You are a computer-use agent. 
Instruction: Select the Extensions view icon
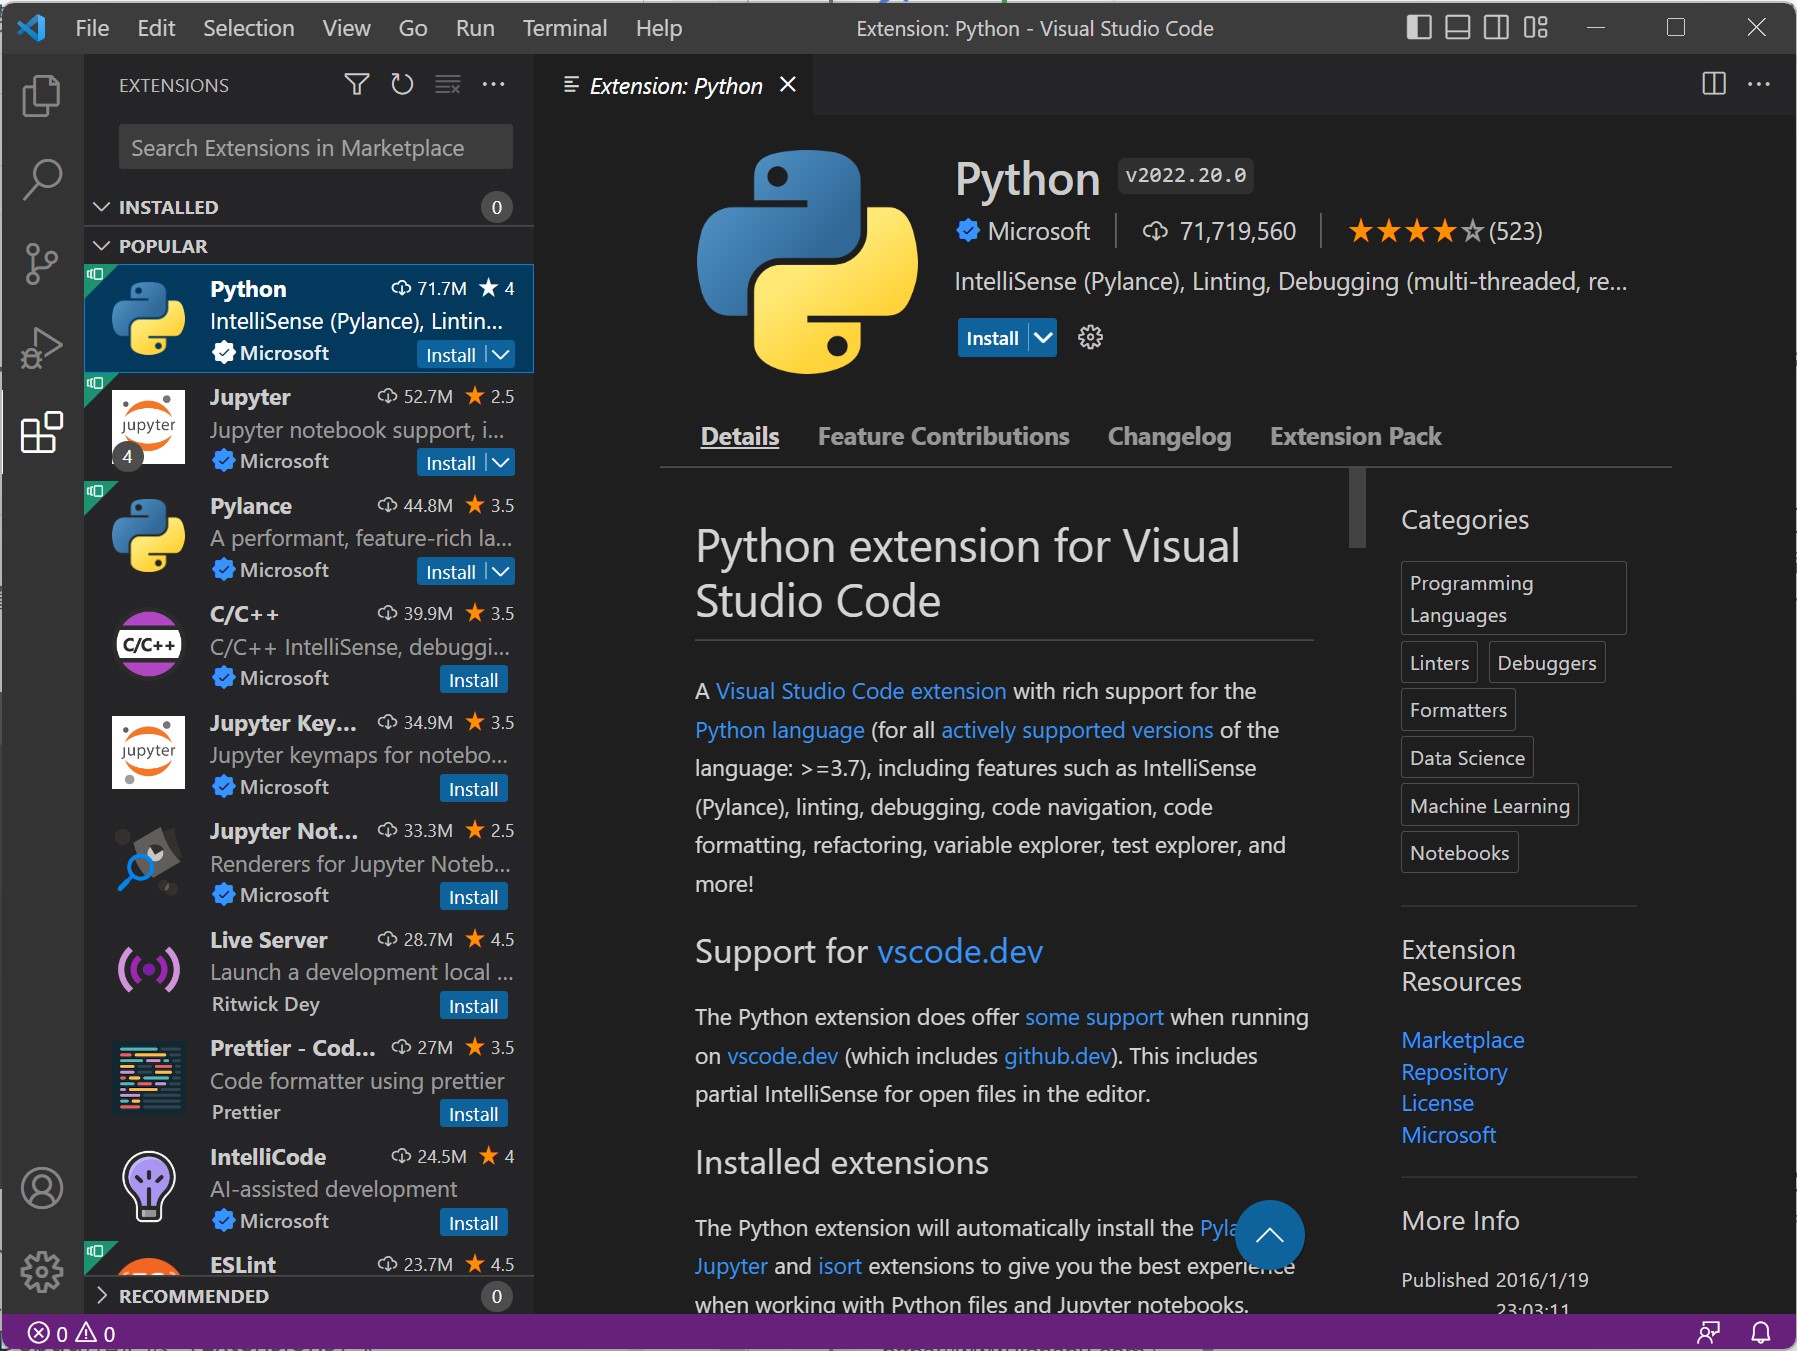pyautogui.click(x=41, y=432)
